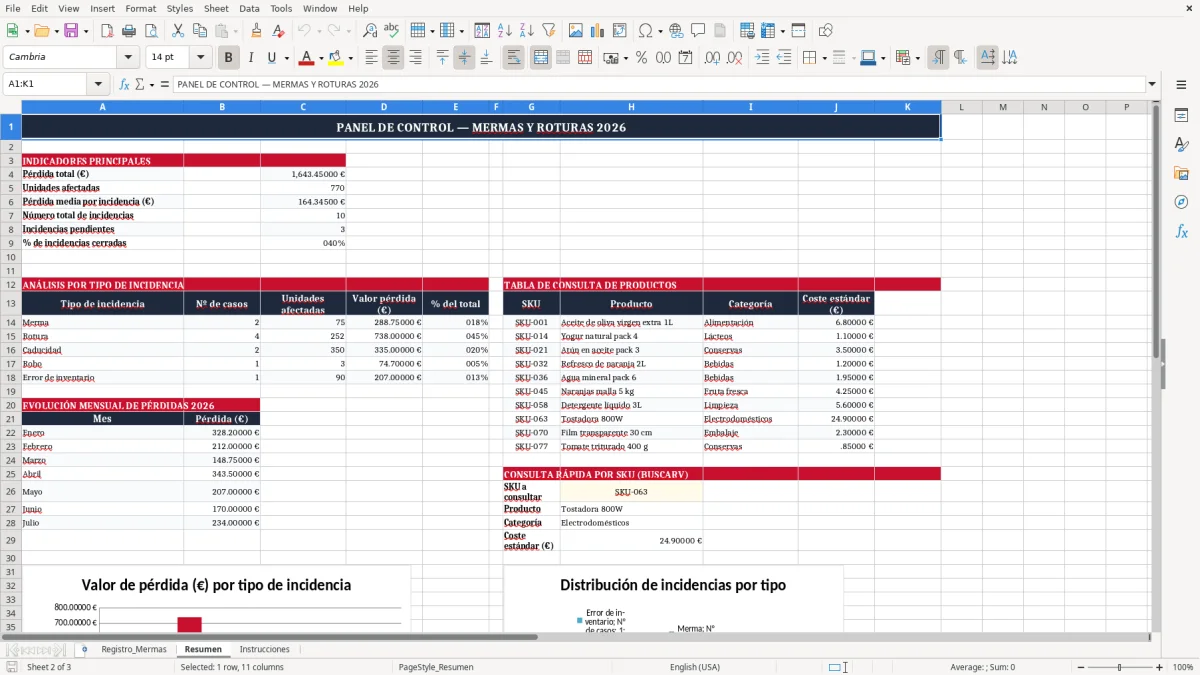Switch to the Registro_Mermas sheet tab
The width and height of the screenshot is (1200, 675).
(134, 649)
